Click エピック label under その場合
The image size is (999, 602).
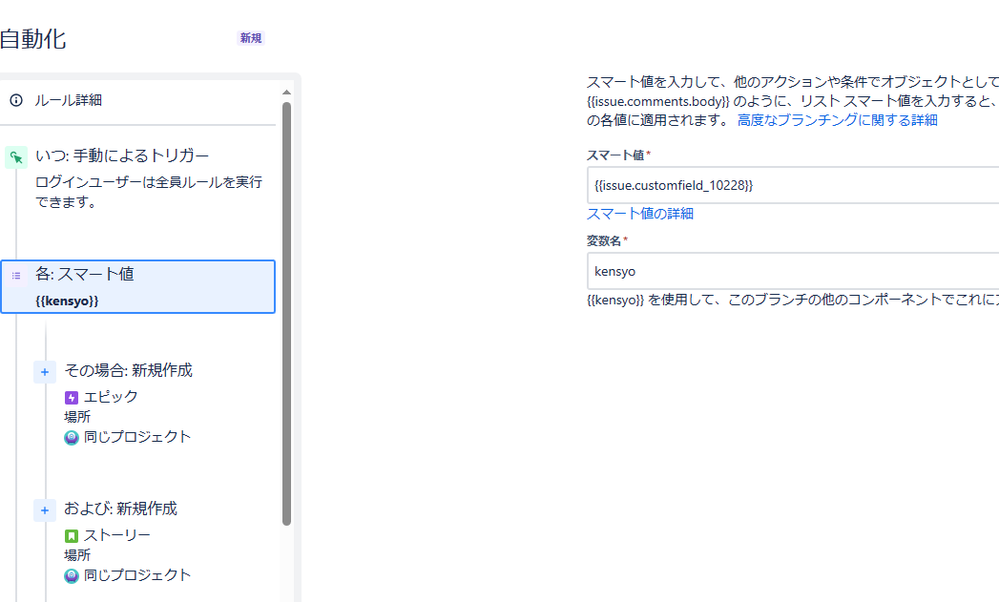[x=111, y=397]
